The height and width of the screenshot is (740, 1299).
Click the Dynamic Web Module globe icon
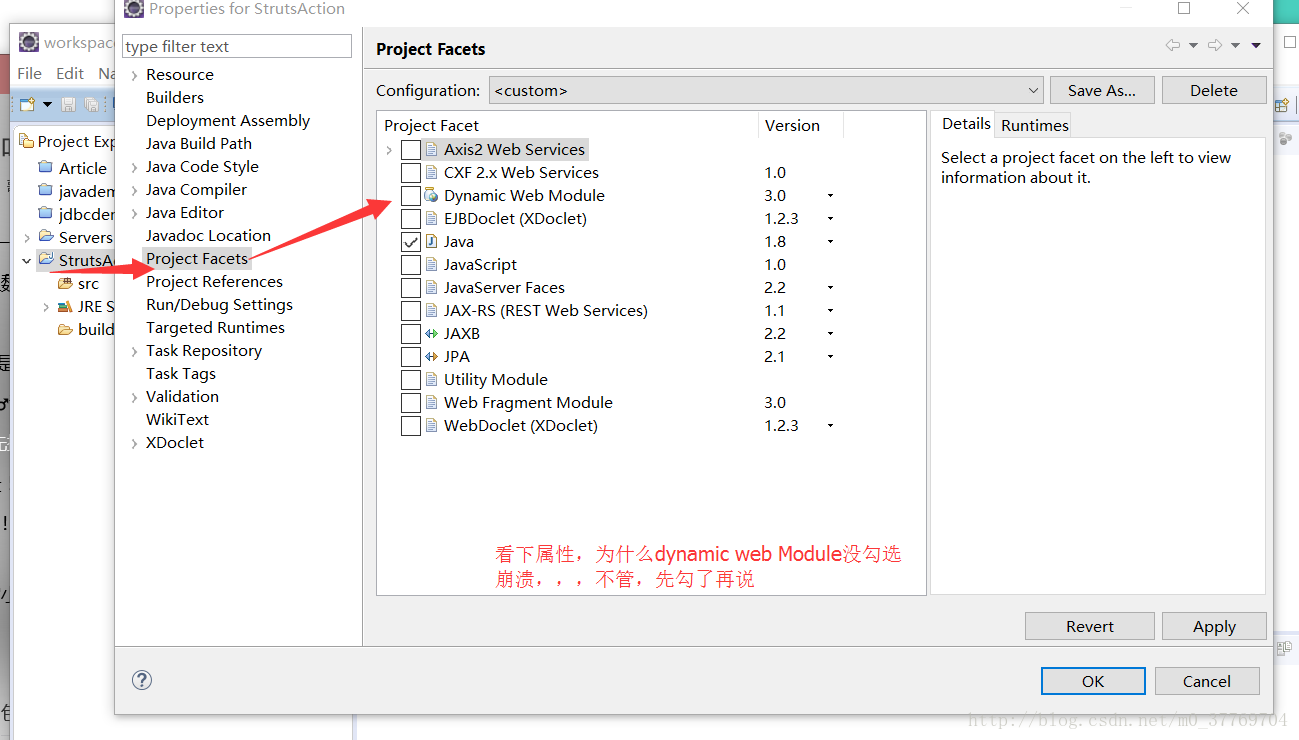coord(431,196)
